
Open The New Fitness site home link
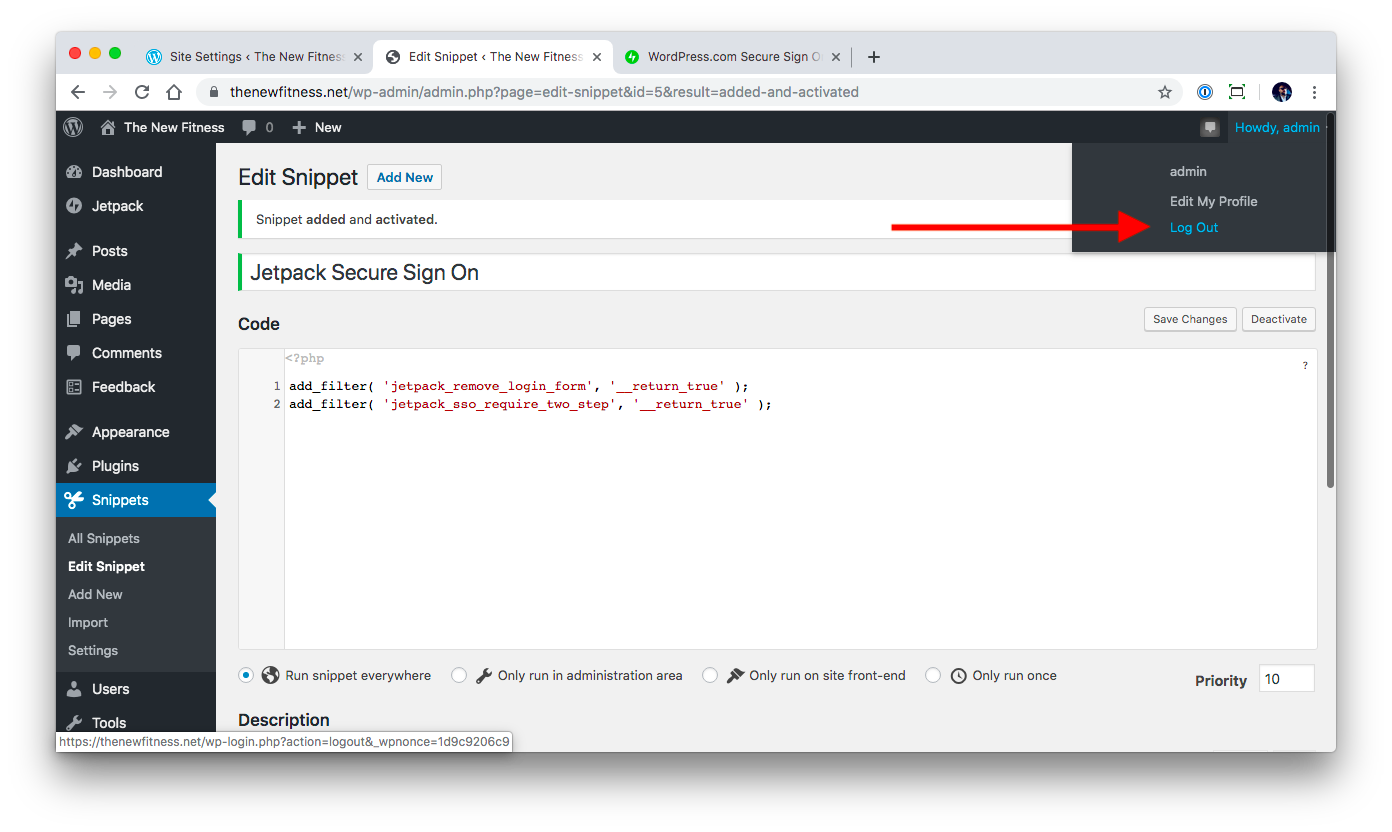[162, 127]
